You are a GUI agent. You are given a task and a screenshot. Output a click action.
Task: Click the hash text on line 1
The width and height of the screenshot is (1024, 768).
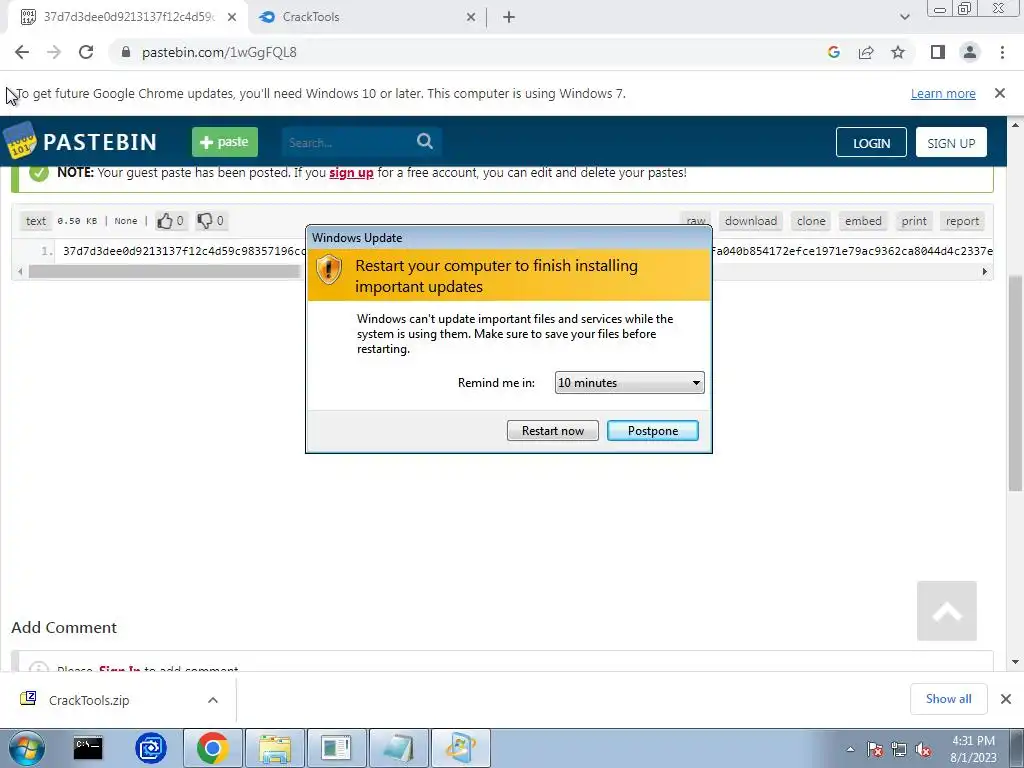pos(184,251)
